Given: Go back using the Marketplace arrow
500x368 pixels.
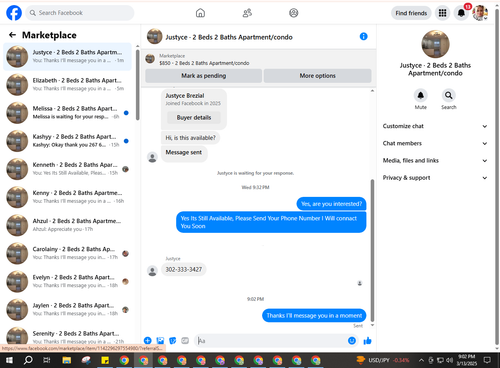Looking at the screenshot, I should tap(12, 35).
